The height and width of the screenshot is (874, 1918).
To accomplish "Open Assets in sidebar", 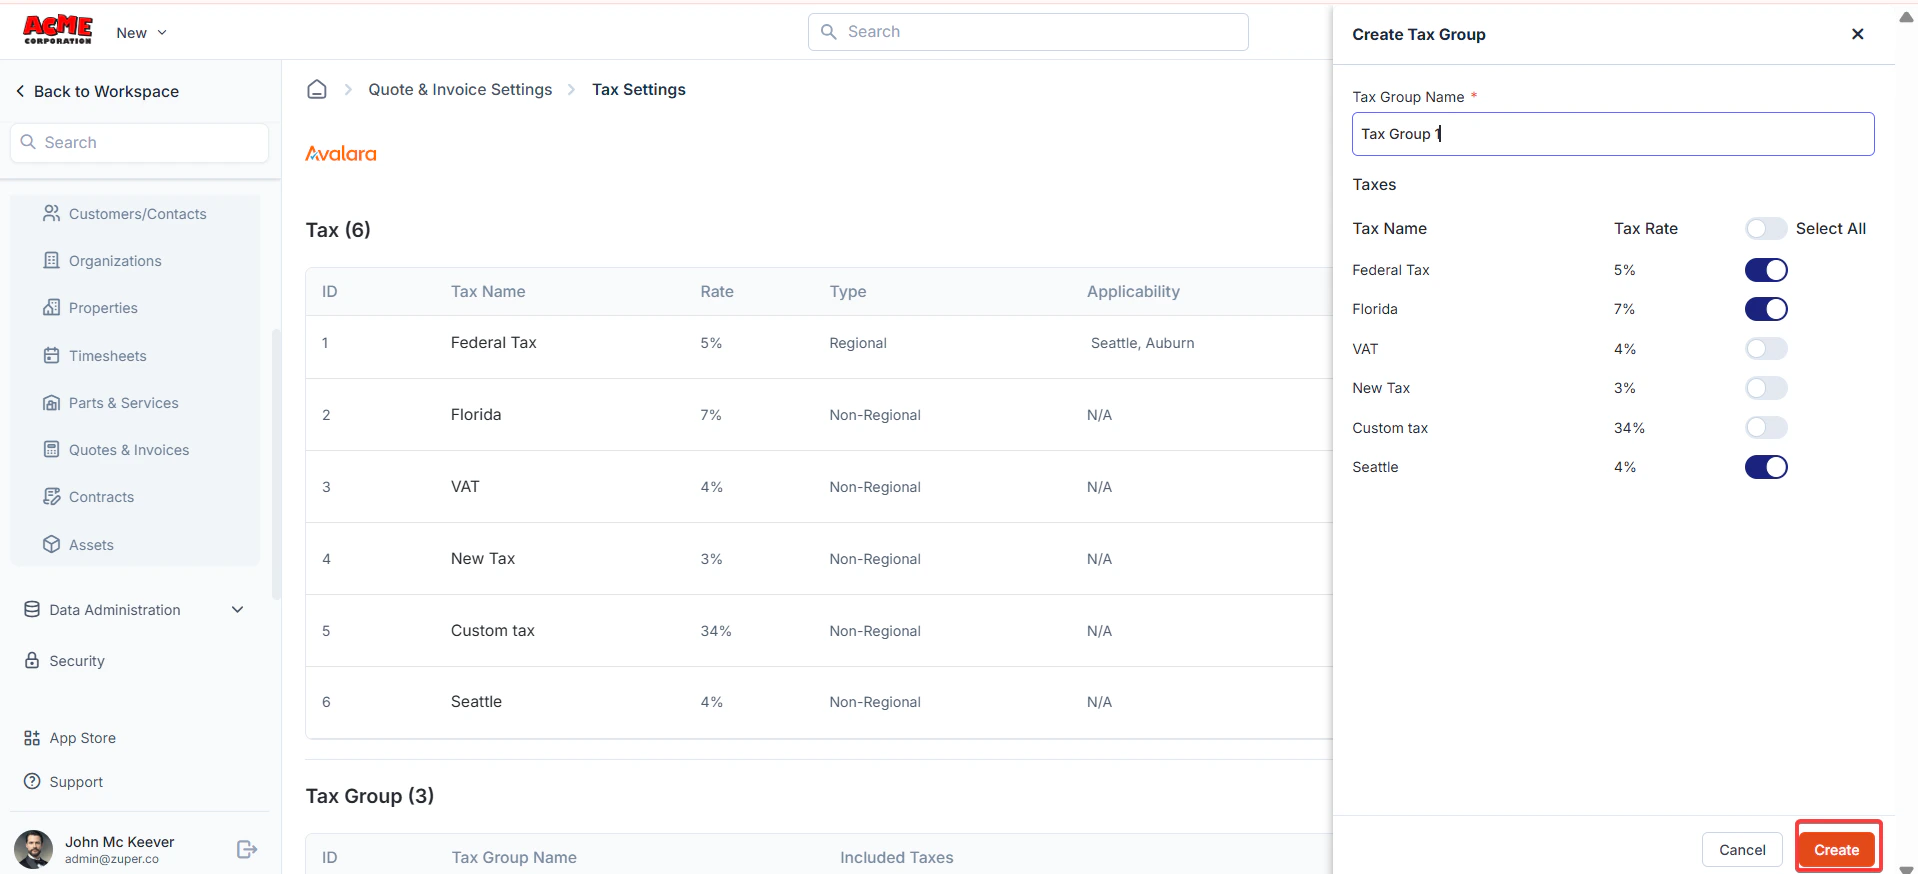I will pos(91,545).
